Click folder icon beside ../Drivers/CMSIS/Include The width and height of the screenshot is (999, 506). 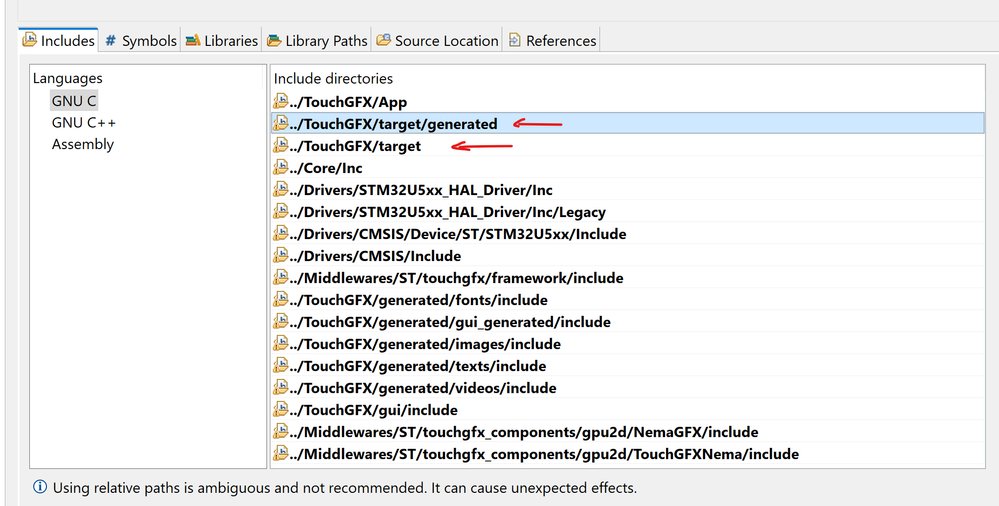[x=280, y=255]
